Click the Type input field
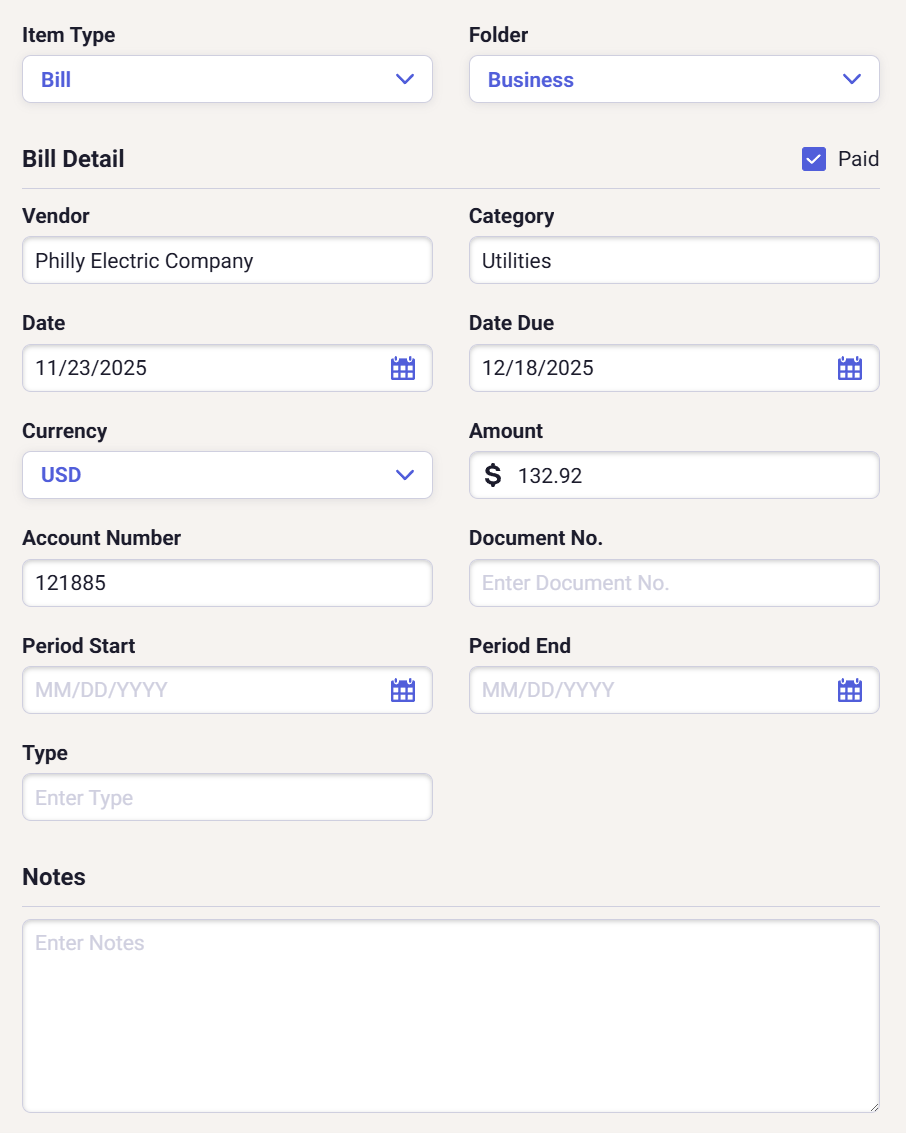 pyautogui.click(x=227, y=798)
